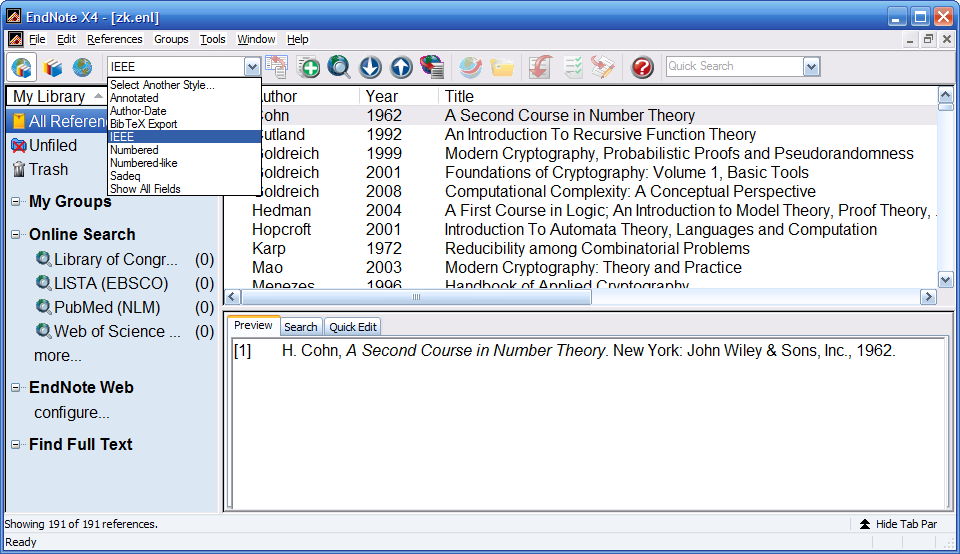Sort references by Year column header
The height and width of the screenshot is (554, 960).
pos(399,96)
